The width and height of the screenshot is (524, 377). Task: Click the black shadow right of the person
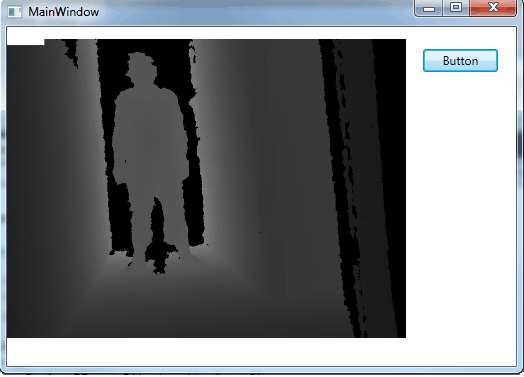pyautogui.click(x=194, y=207)
